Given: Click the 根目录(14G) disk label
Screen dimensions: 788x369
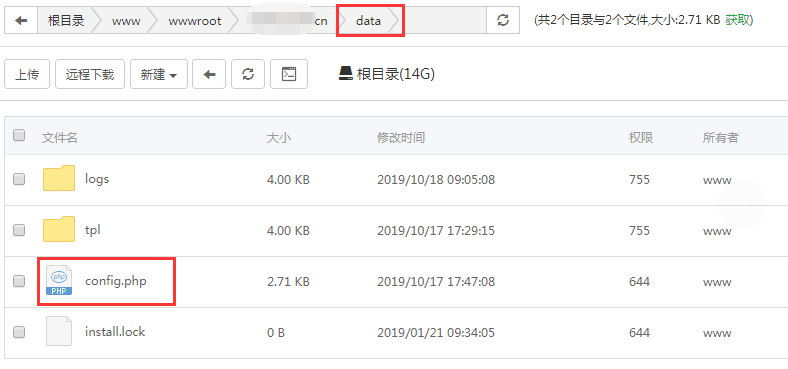Looking at the screenshot, I should [x=396, y=74].
